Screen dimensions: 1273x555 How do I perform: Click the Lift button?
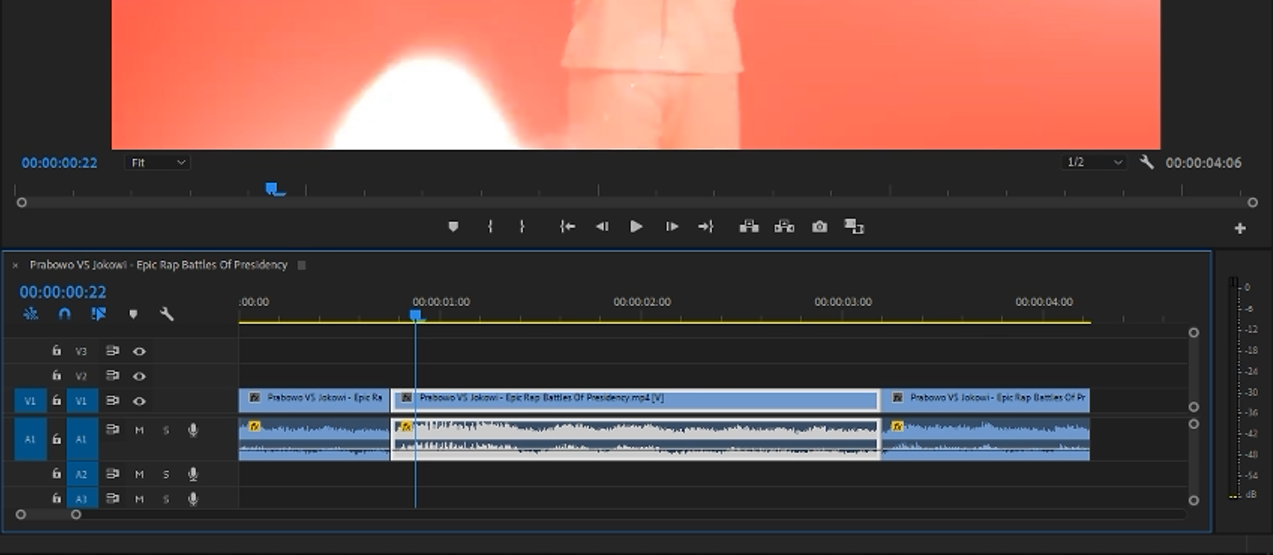pyautogui.click(x=749, y=227)
